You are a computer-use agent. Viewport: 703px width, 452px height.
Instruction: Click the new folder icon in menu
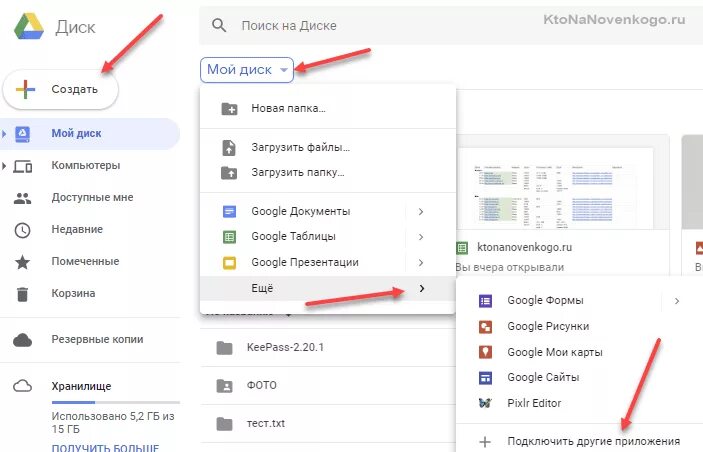point(229,109)
